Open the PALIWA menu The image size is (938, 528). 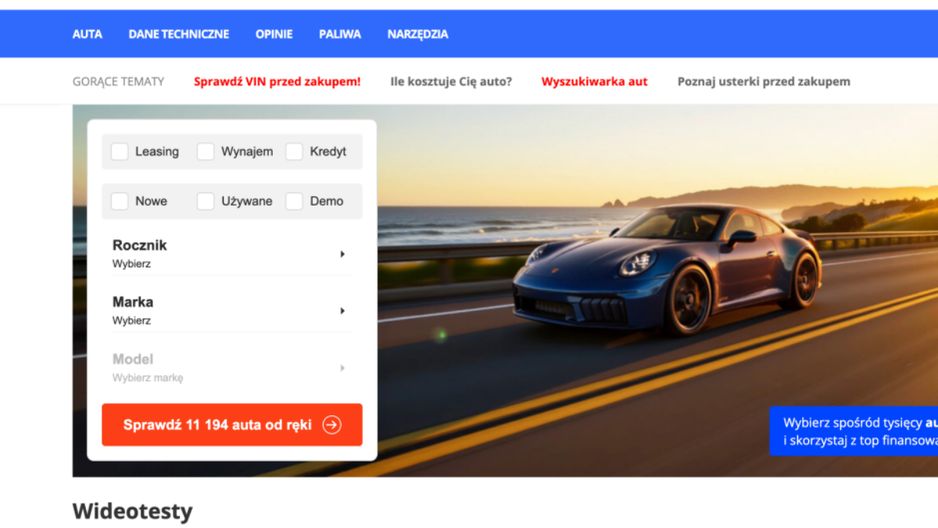(340, 34)
